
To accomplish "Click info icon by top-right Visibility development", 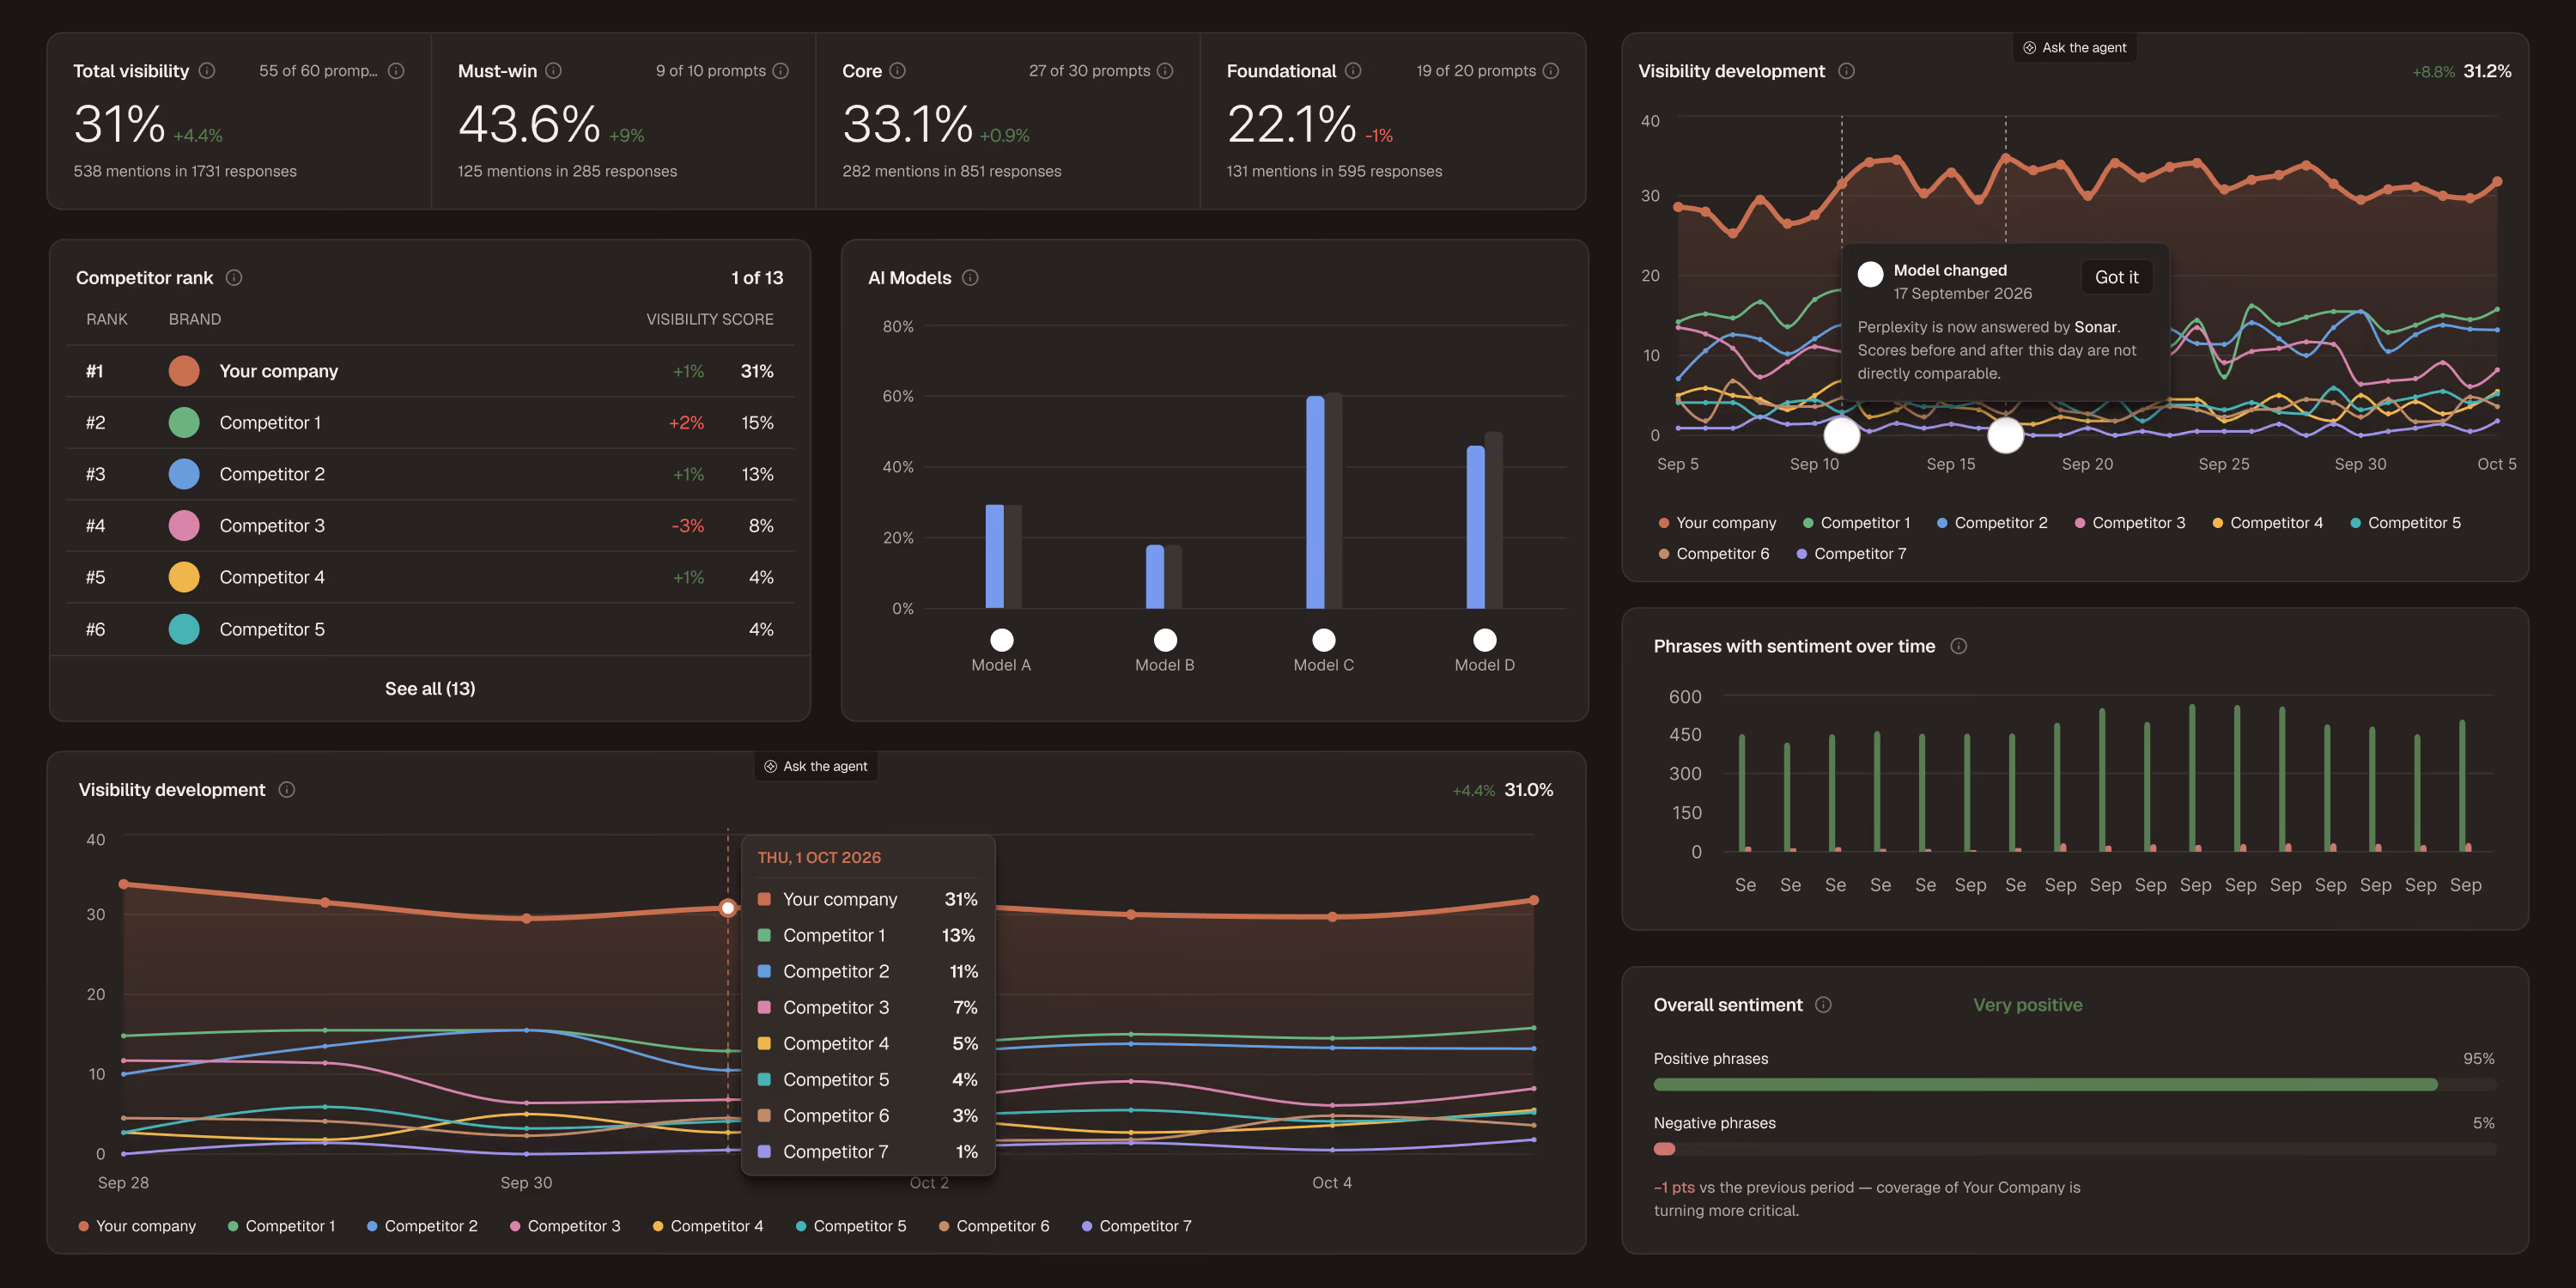I will (x=1847, y=71).
